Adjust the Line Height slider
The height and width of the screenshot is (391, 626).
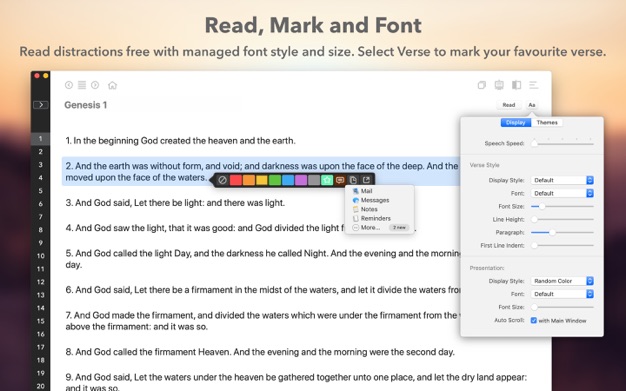tap(563, 219)
